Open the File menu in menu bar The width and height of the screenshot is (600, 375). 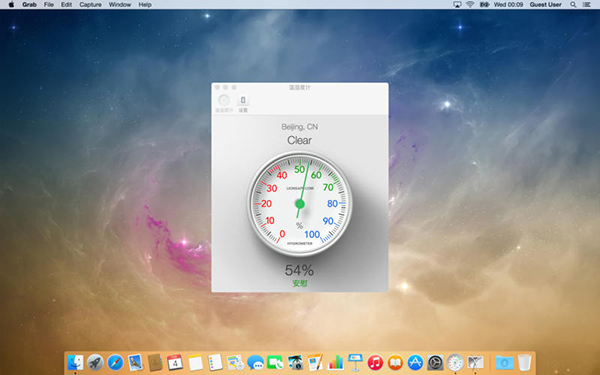pyautogui.click(x=49, y=5)
